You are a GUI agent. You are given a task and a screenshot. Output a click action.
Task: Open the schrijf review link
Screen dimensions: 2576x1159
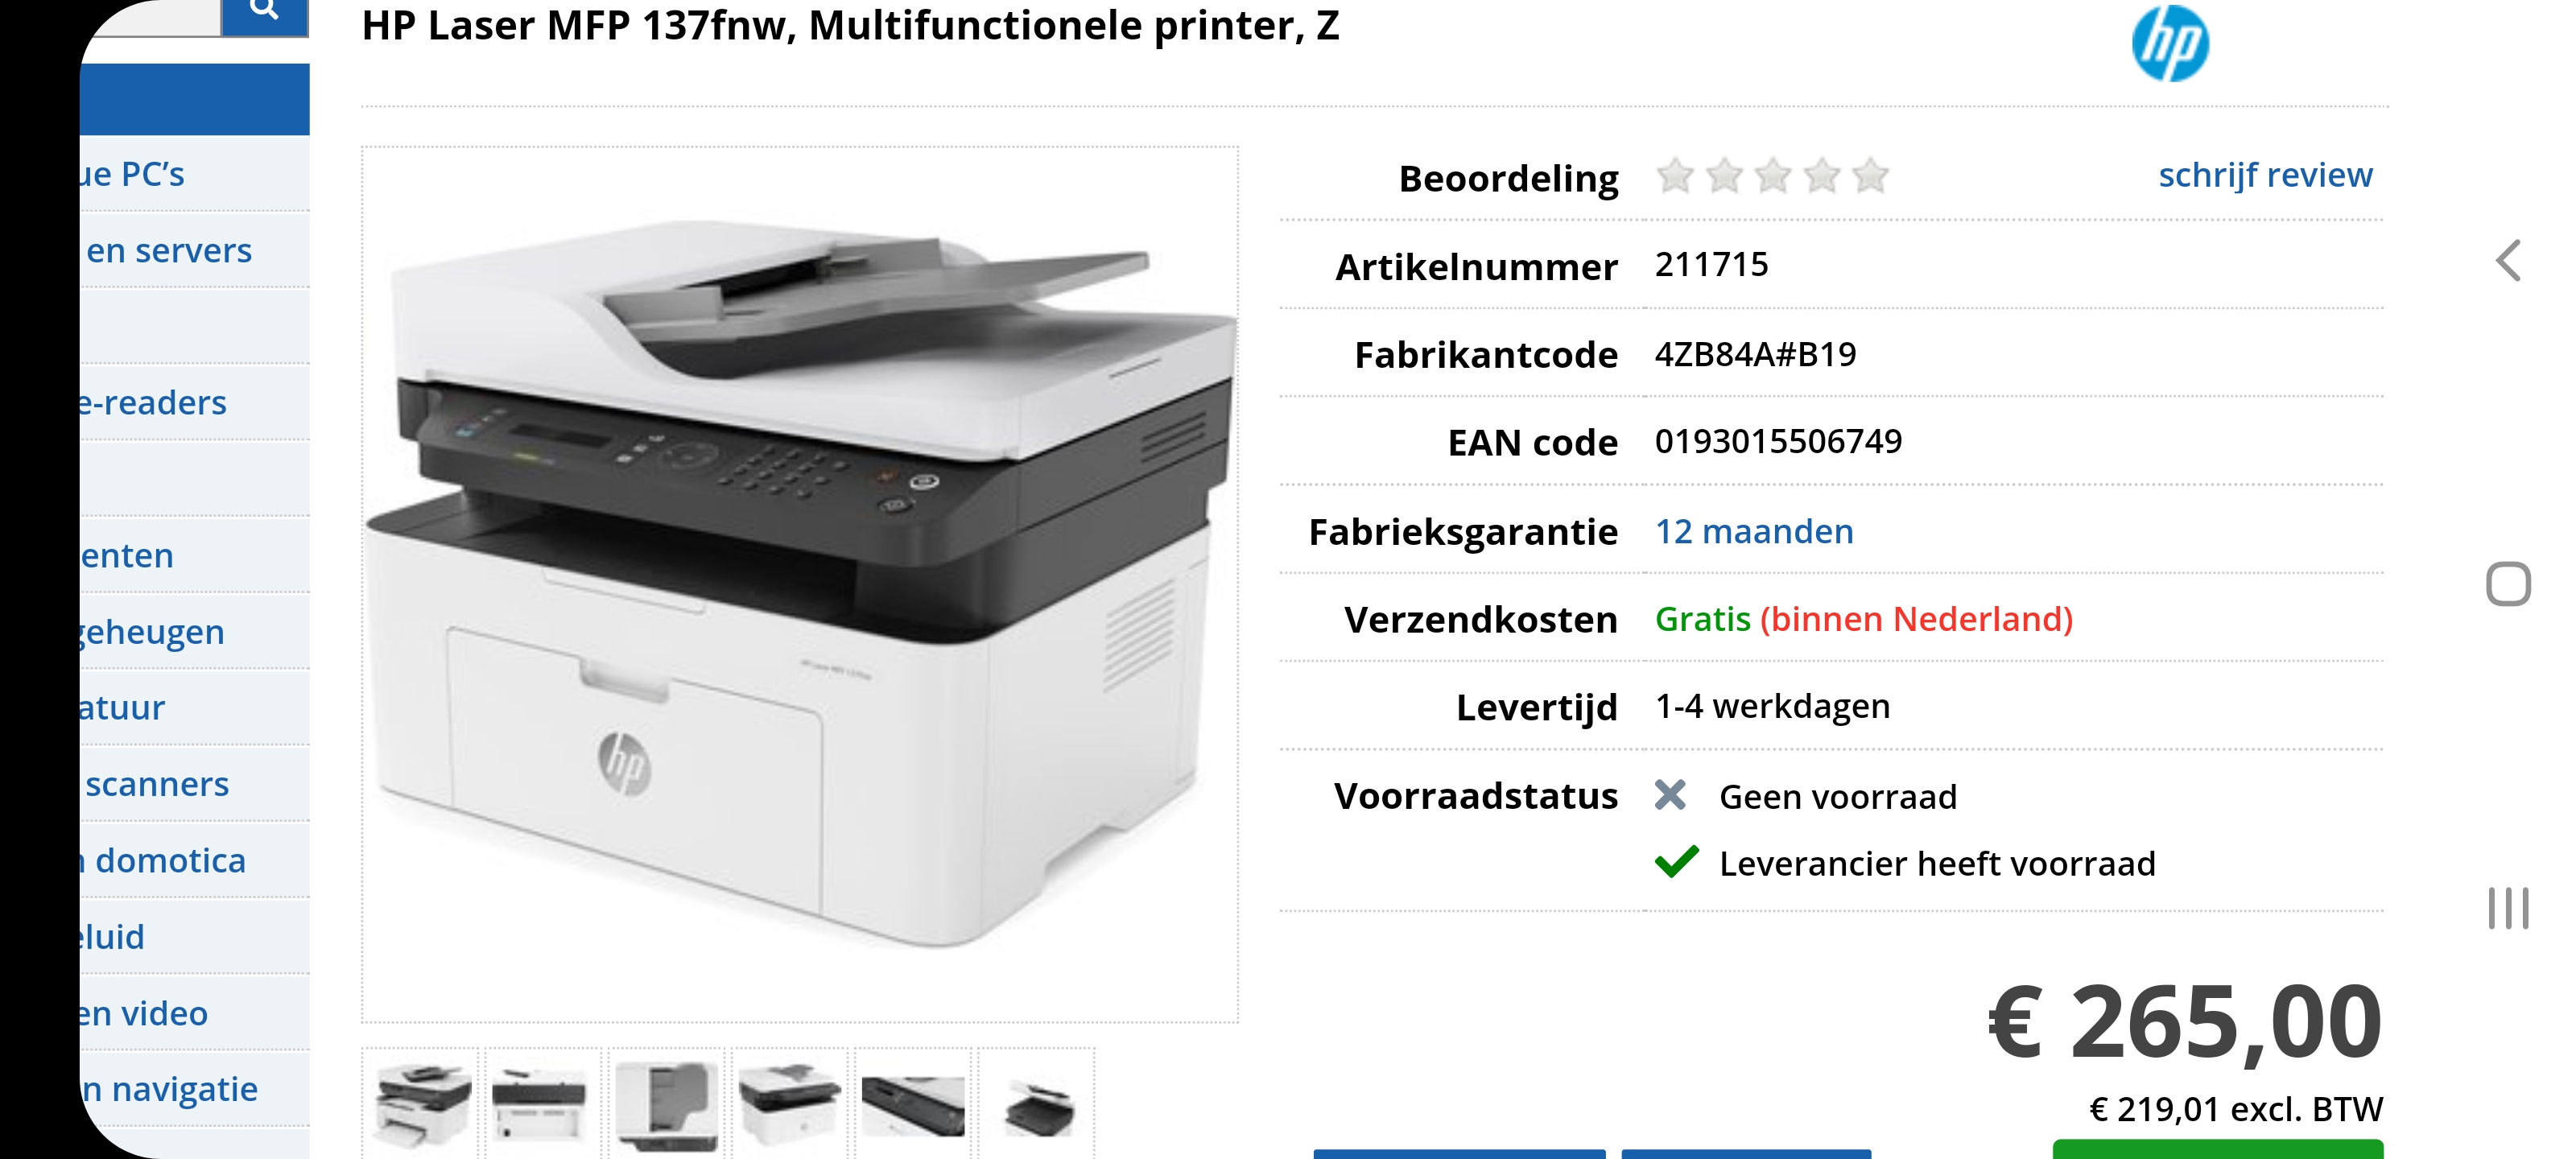tap(2265, 175)
